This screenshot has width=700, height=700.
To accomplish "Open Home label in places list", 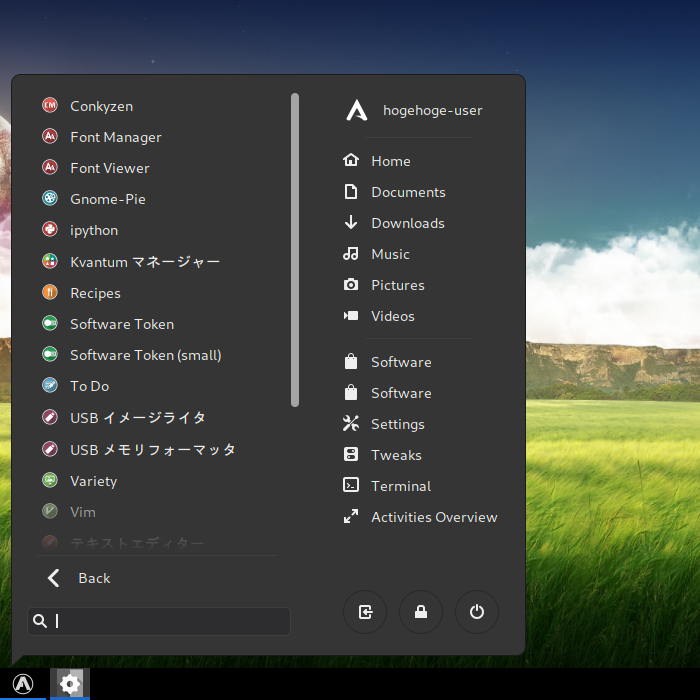I will click(x=391, y=161).
